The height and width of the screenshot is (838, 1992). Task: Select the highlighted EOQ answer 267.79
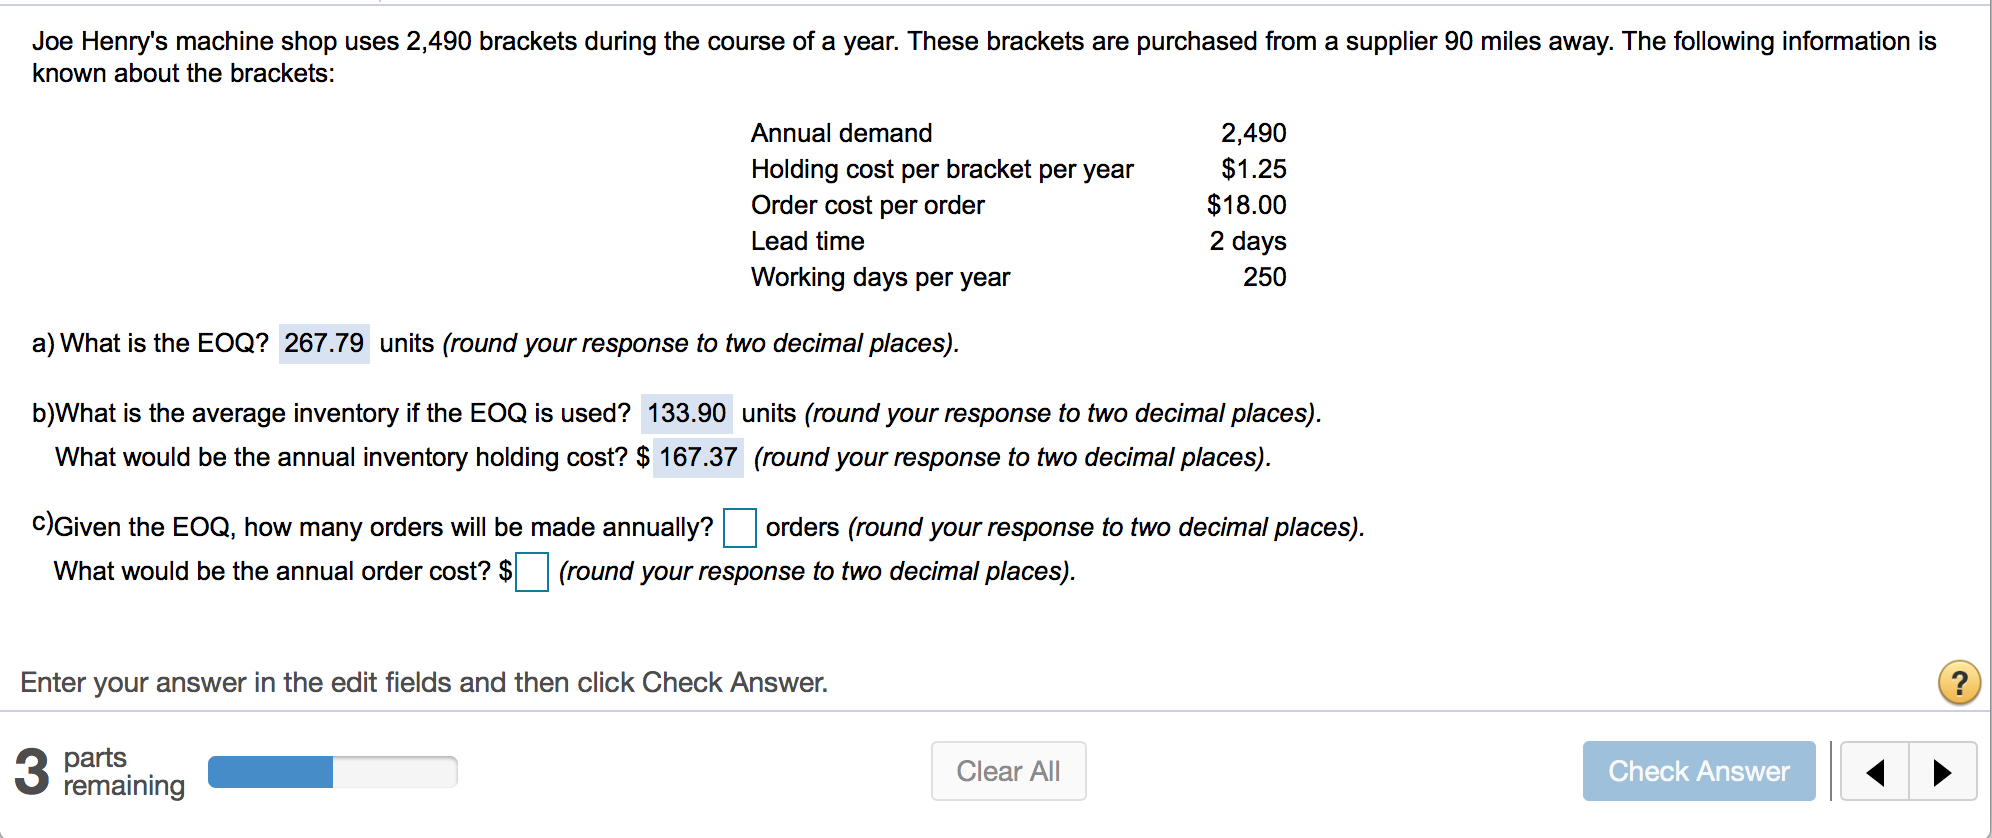coord(323,343)
